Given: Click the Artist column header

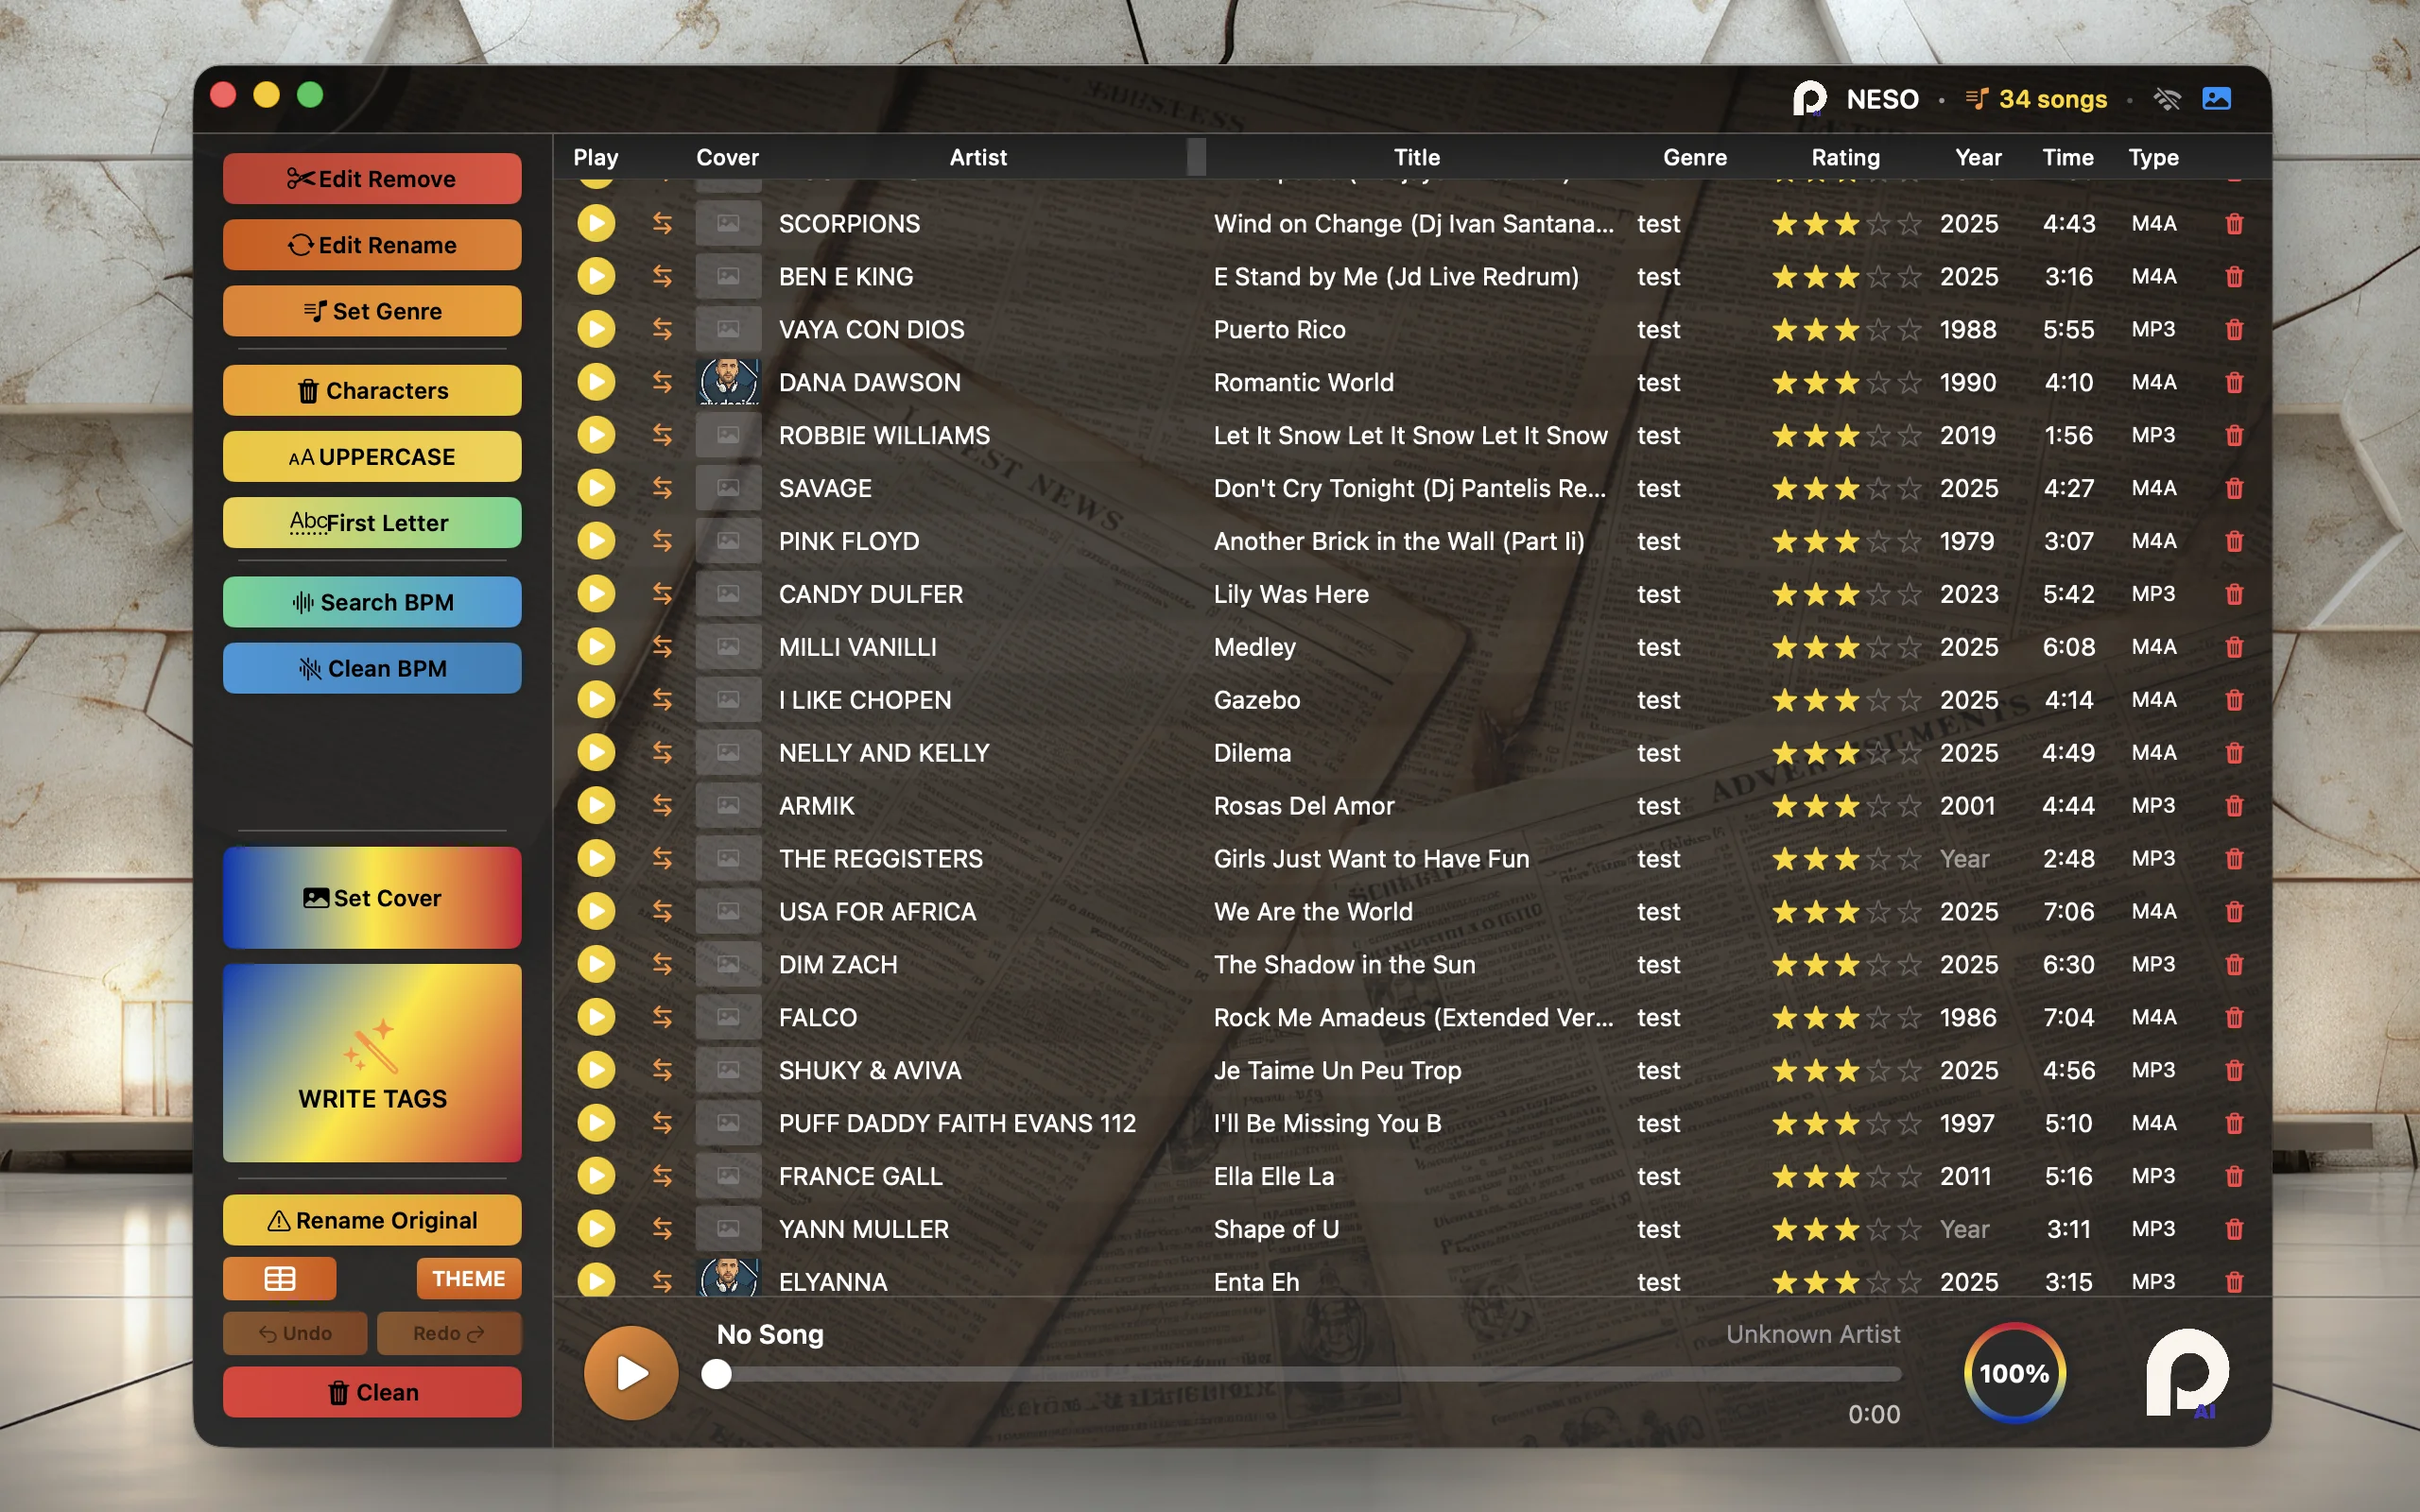Looking at the screenshot, I should click(977, 157).
